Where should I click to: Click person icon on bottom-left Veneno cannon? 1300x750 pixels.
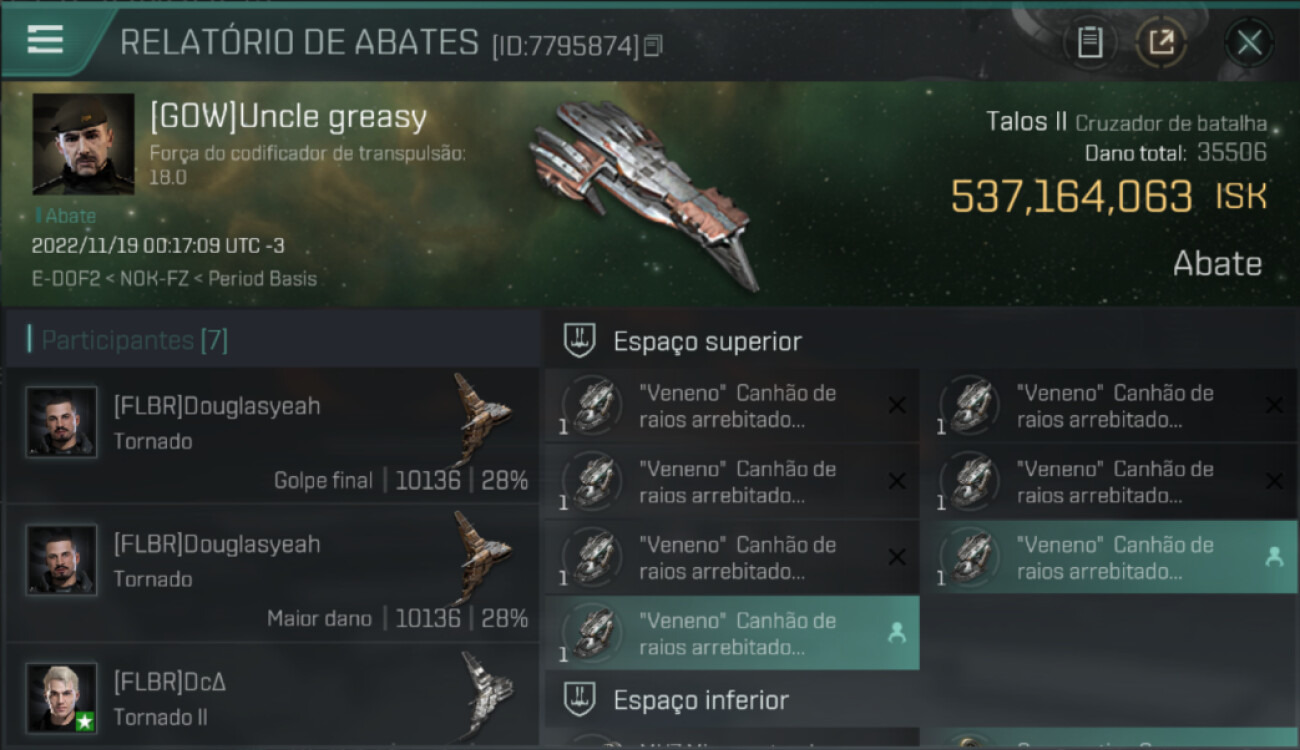pos(897,633)
